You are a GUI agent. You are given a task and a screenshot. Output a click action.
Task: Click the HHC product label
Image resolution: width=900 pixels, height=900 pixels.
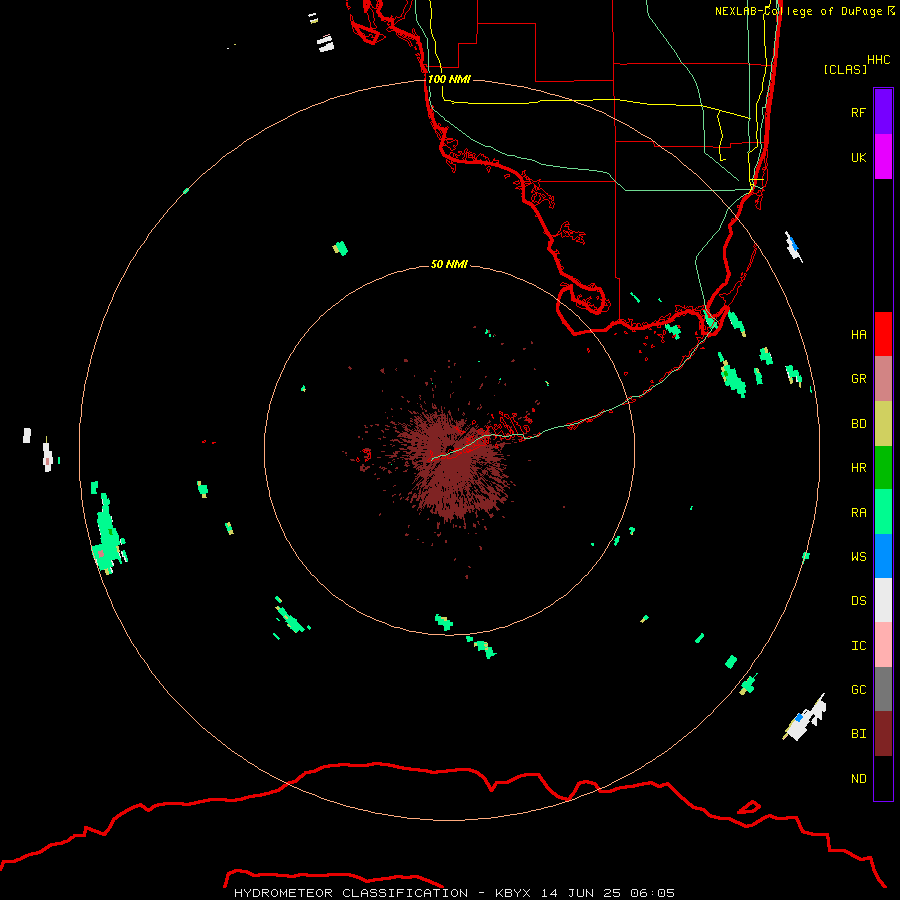tap(878, 60)
